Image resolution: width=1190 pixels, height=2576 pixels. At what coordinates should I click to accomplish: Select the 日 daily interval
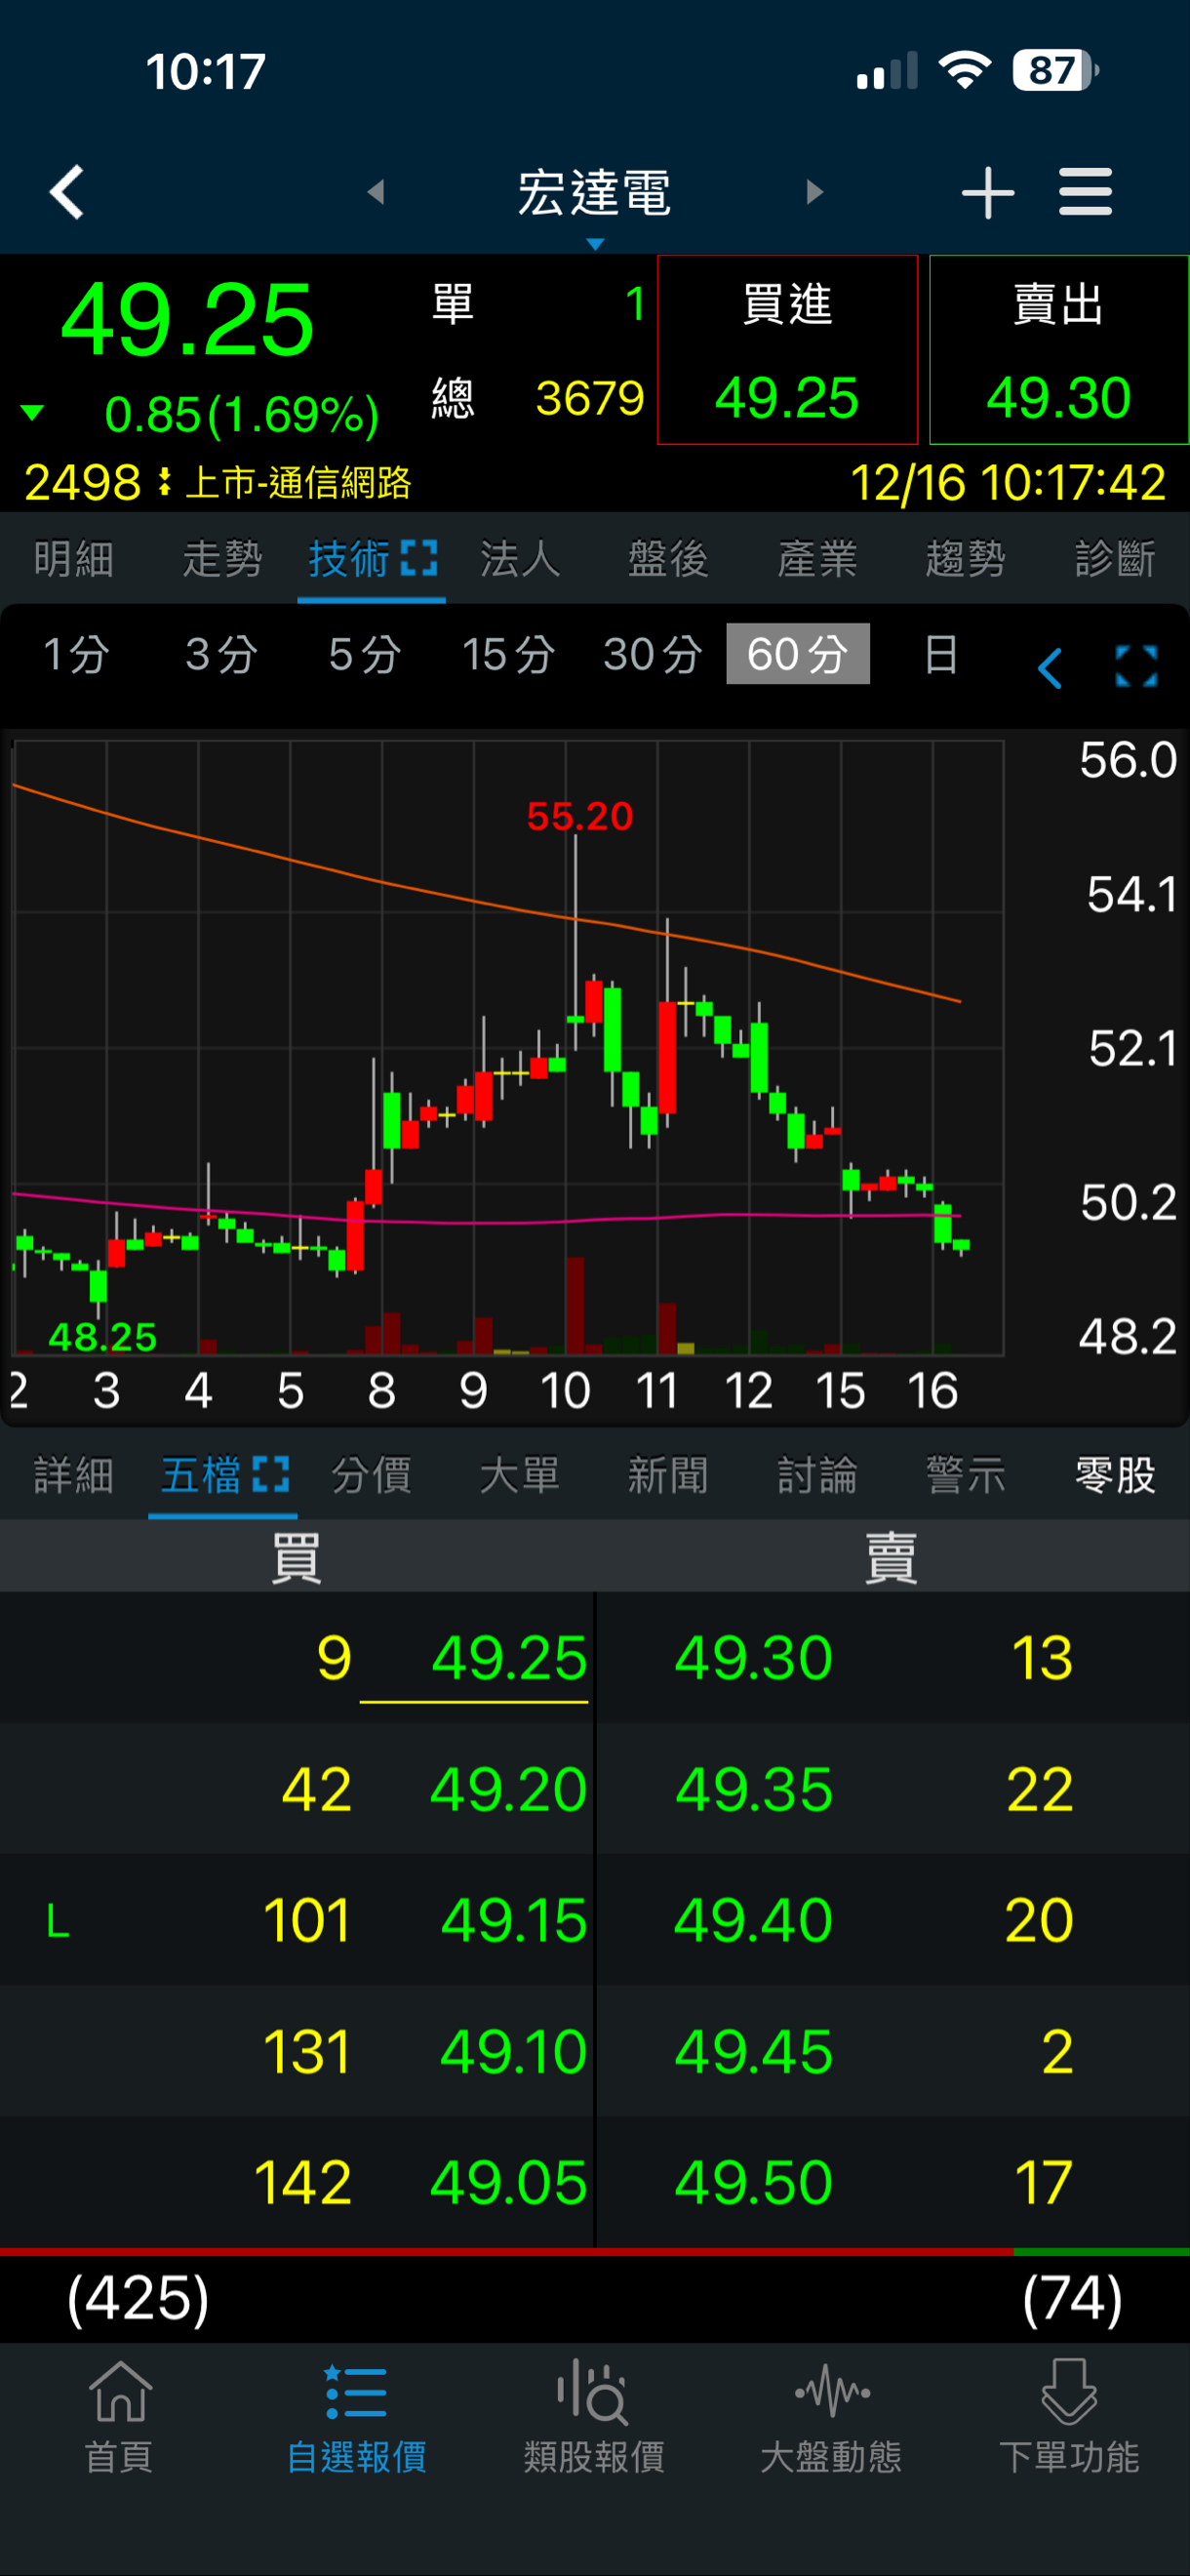[x=941, y=655]
